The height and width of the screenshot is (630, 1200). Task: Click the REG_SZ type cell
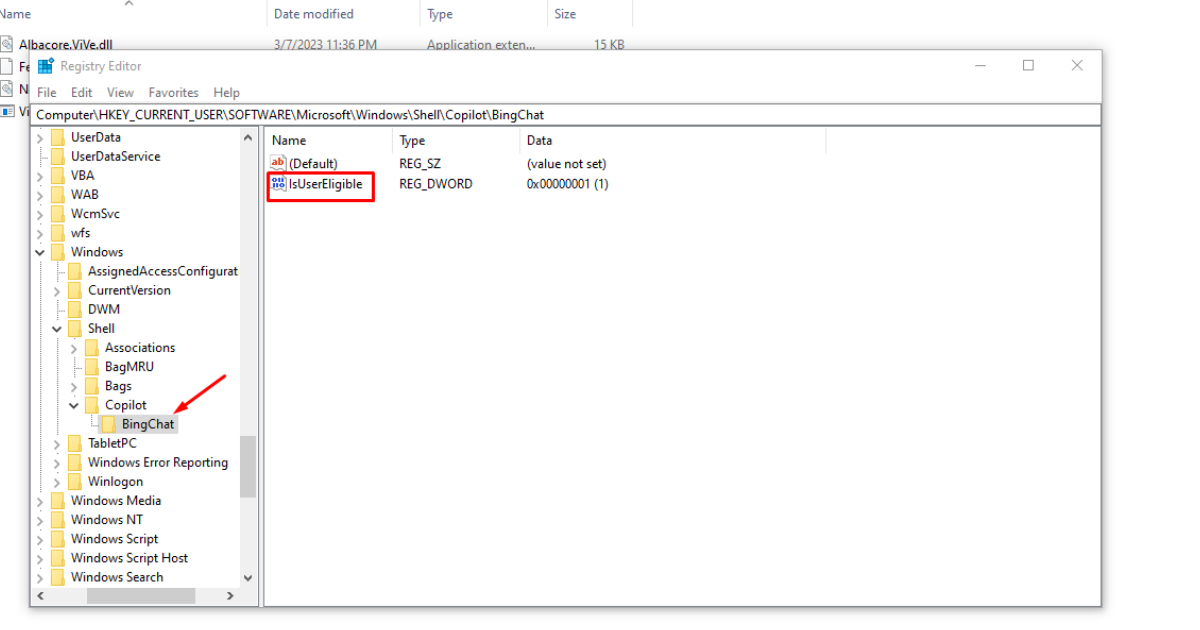click(x=419, y=163)
